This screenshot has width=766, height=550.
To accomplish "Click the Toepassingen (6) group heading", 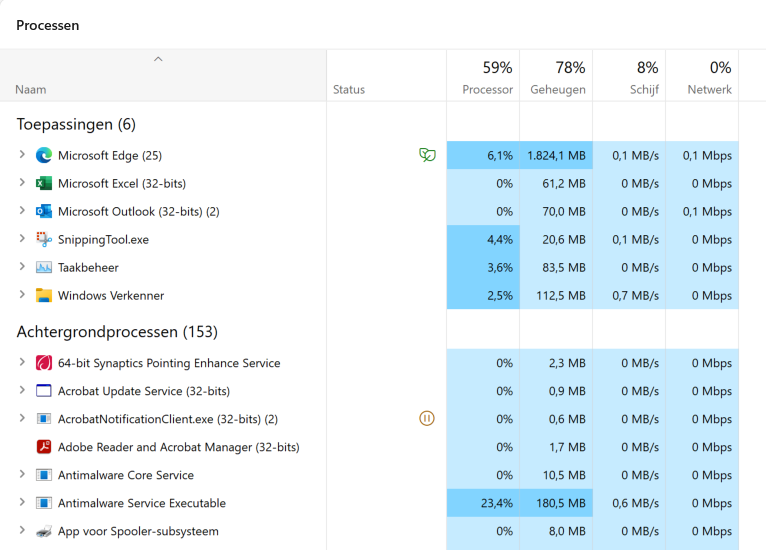I will pyautogui.click(x=76, y=124).
